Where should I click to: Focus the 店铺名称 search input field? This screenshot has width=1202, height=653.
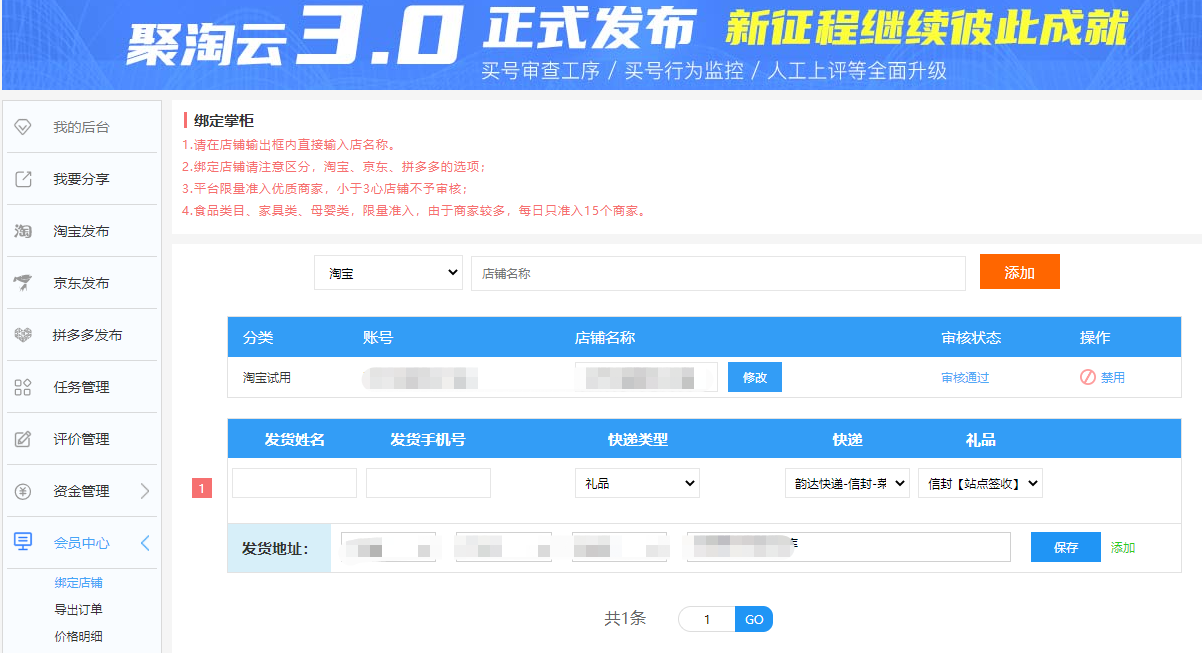[x=718, y=273]
